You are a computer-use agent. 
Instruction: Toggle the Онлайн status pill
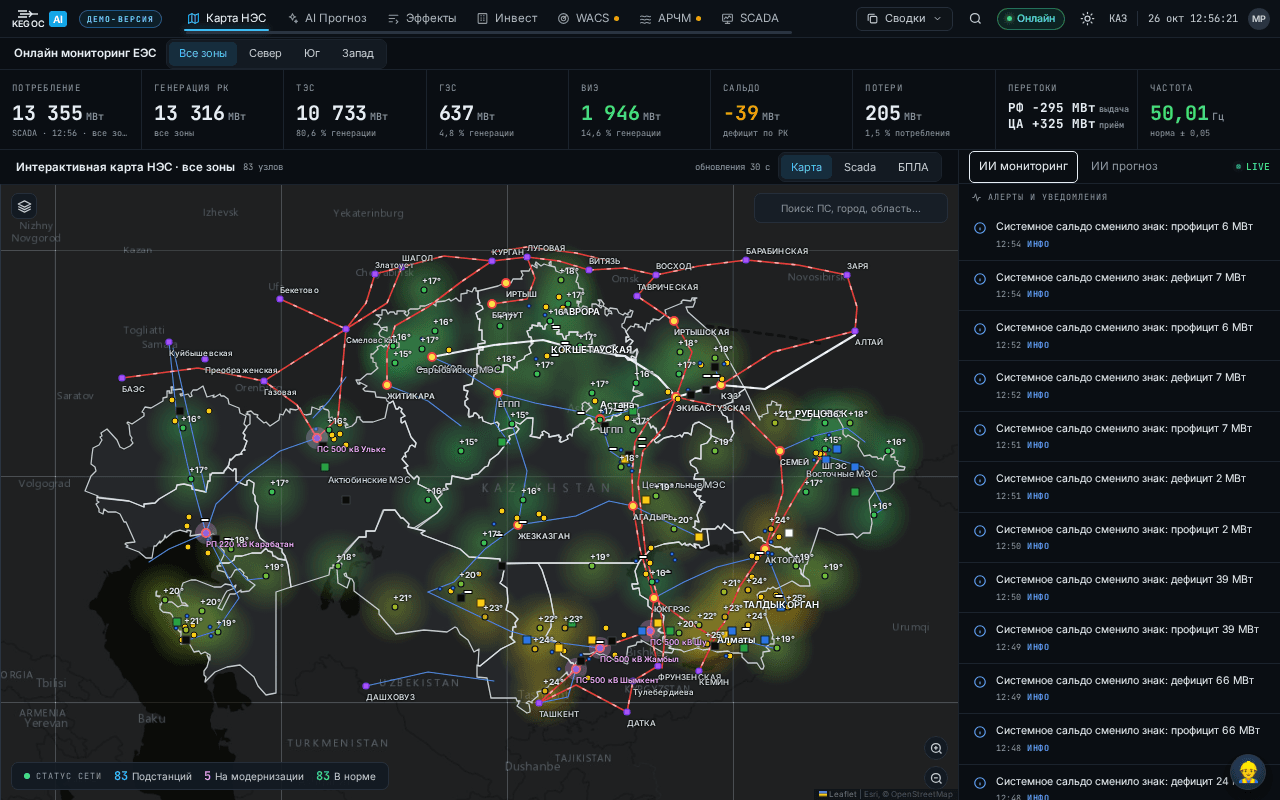coord(1030,18)
